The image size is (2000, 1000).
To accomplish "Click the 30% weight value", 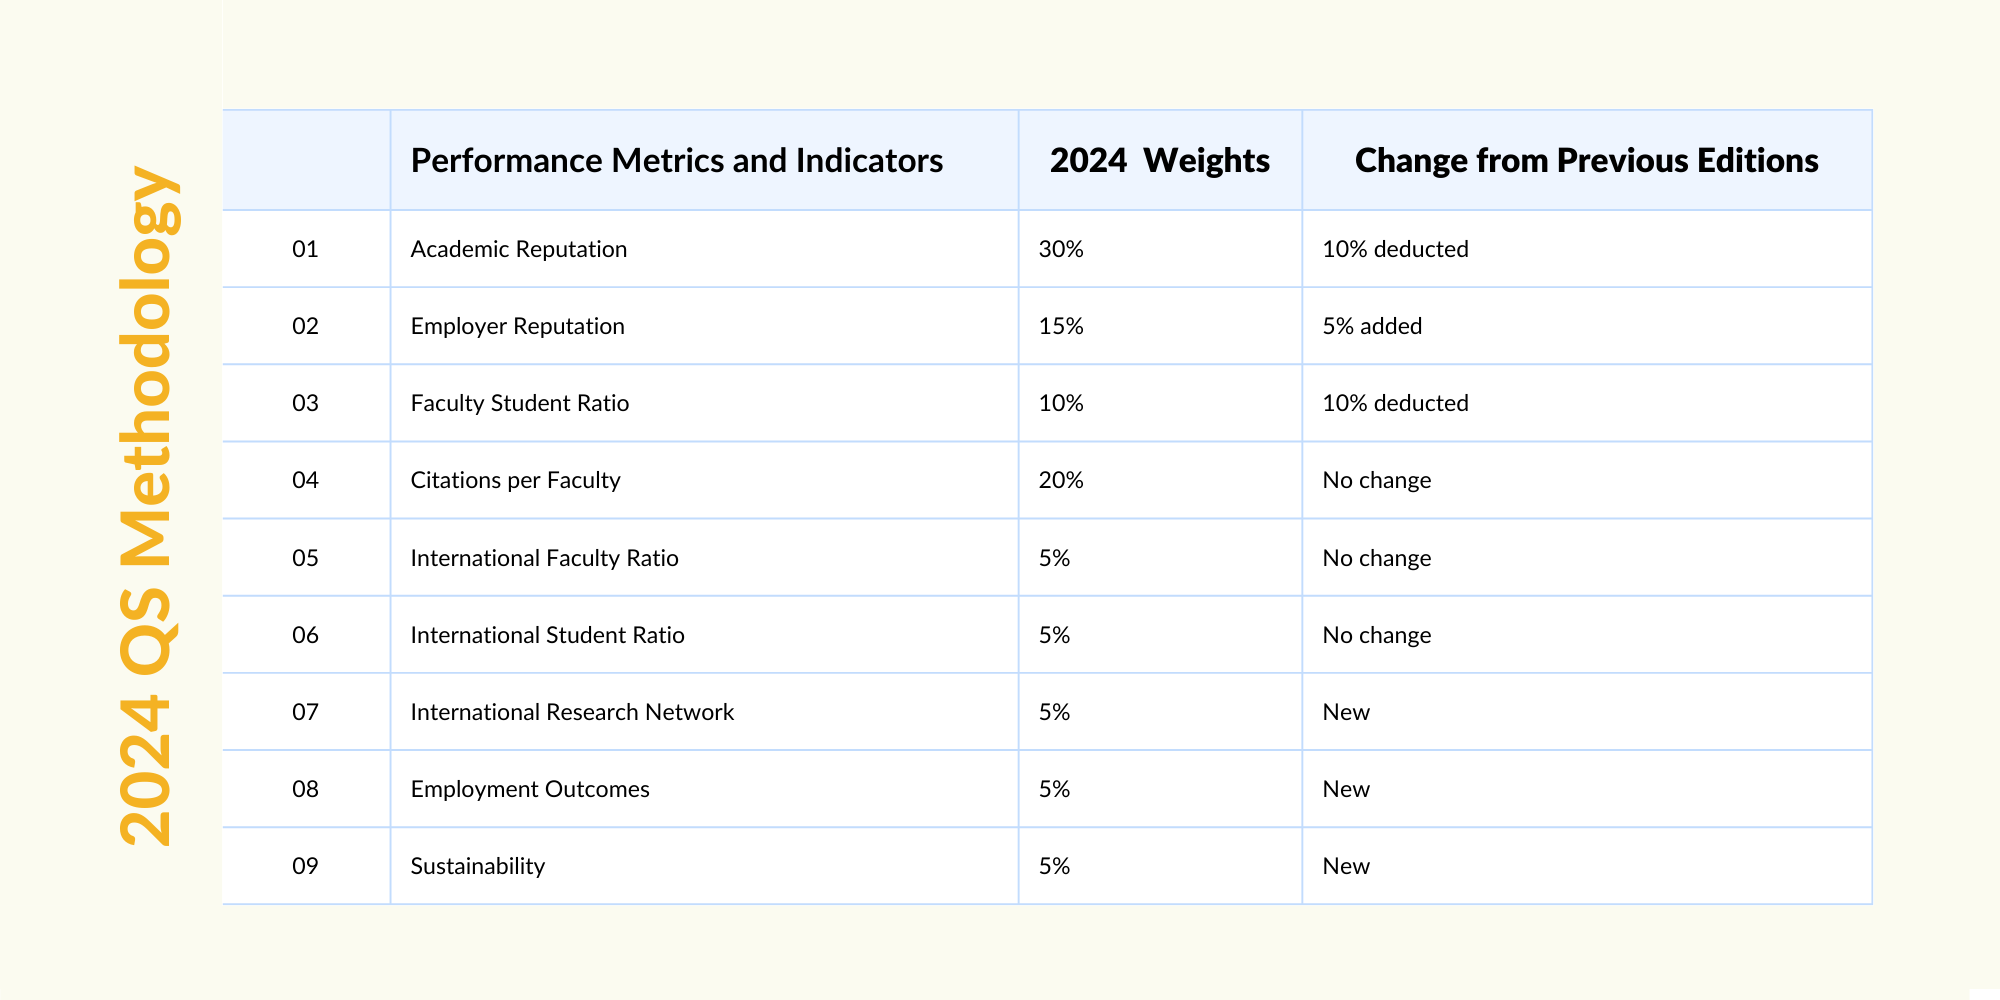I will coord(1061,249).
